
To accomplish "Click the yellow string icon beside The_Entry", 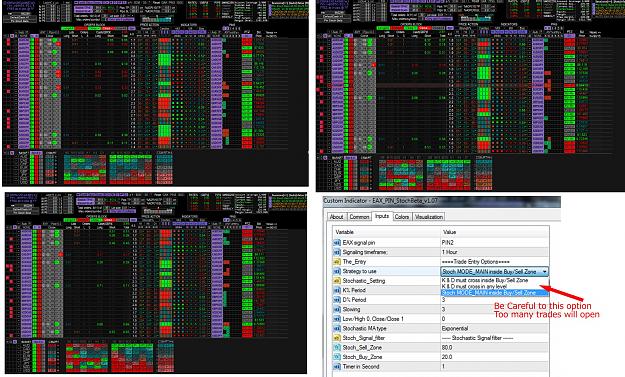I will point(337,262).
